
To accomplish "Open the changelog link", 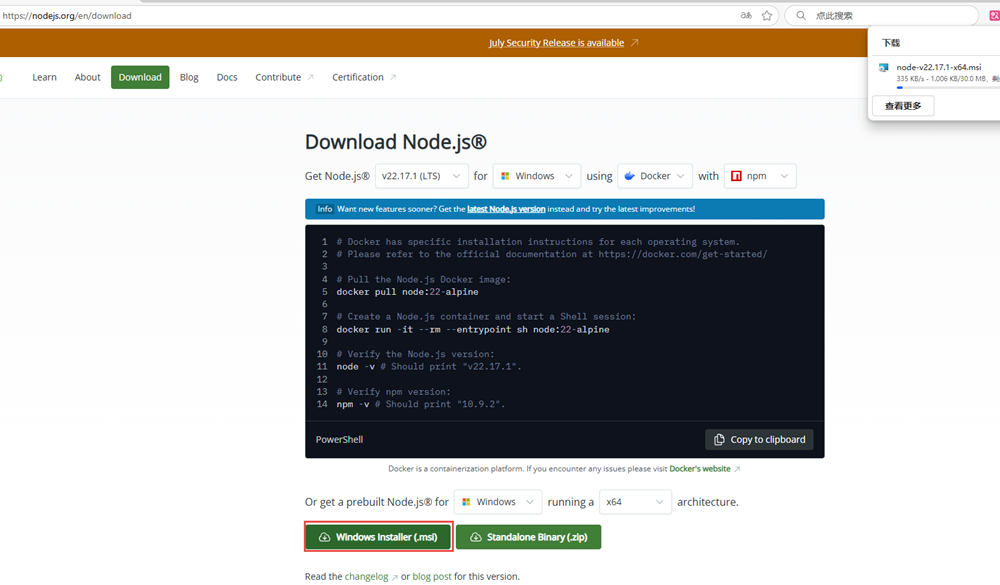I will click(366, 577).
